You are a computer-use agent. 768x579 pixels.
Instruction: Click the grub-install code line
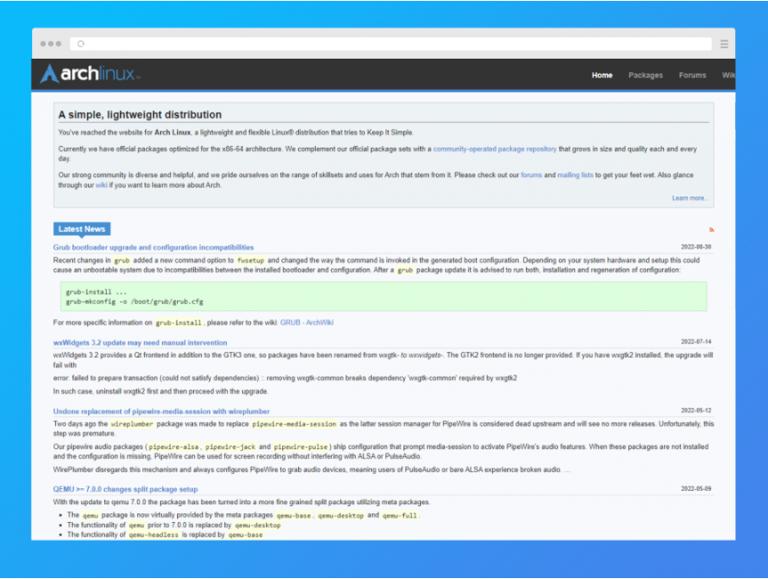click(x=96, y=292)
